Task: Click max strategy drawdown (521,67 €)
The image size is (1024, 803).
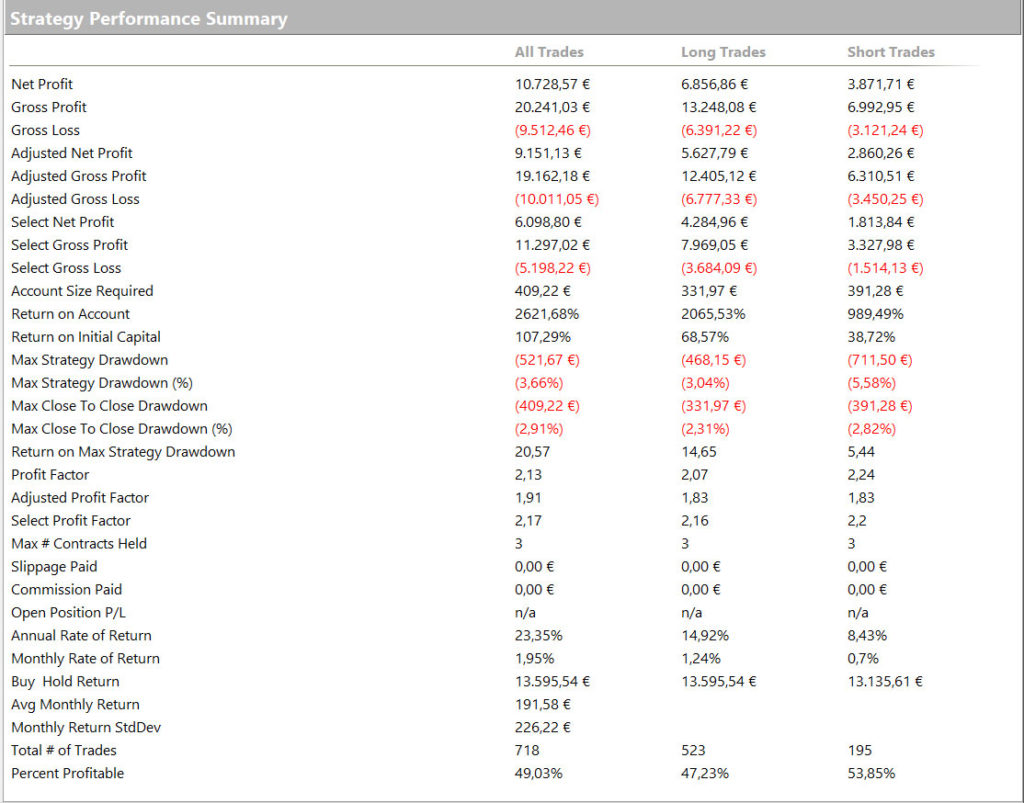Action: click(547, 360)
